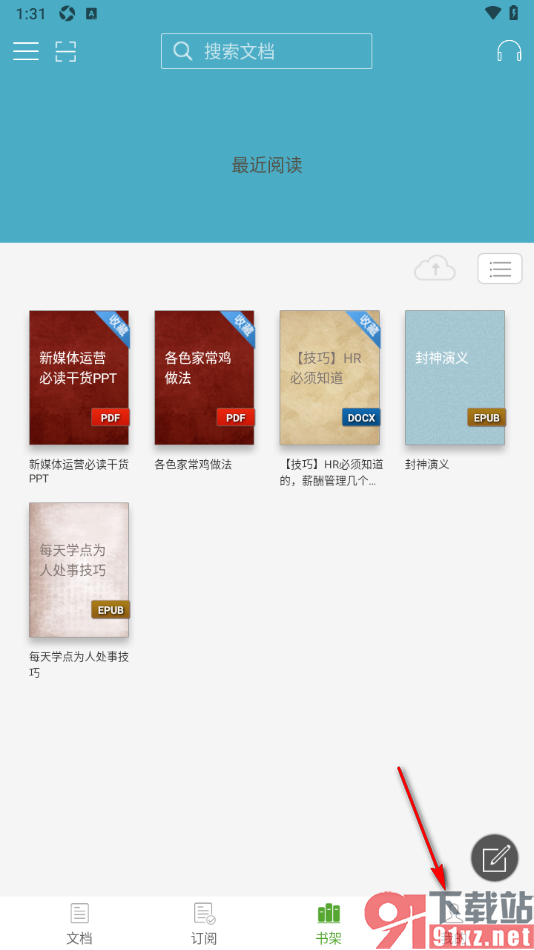Tap the 1:31 clock in status bar
Viewport: 534px width, 950px height.
point(30,13)
